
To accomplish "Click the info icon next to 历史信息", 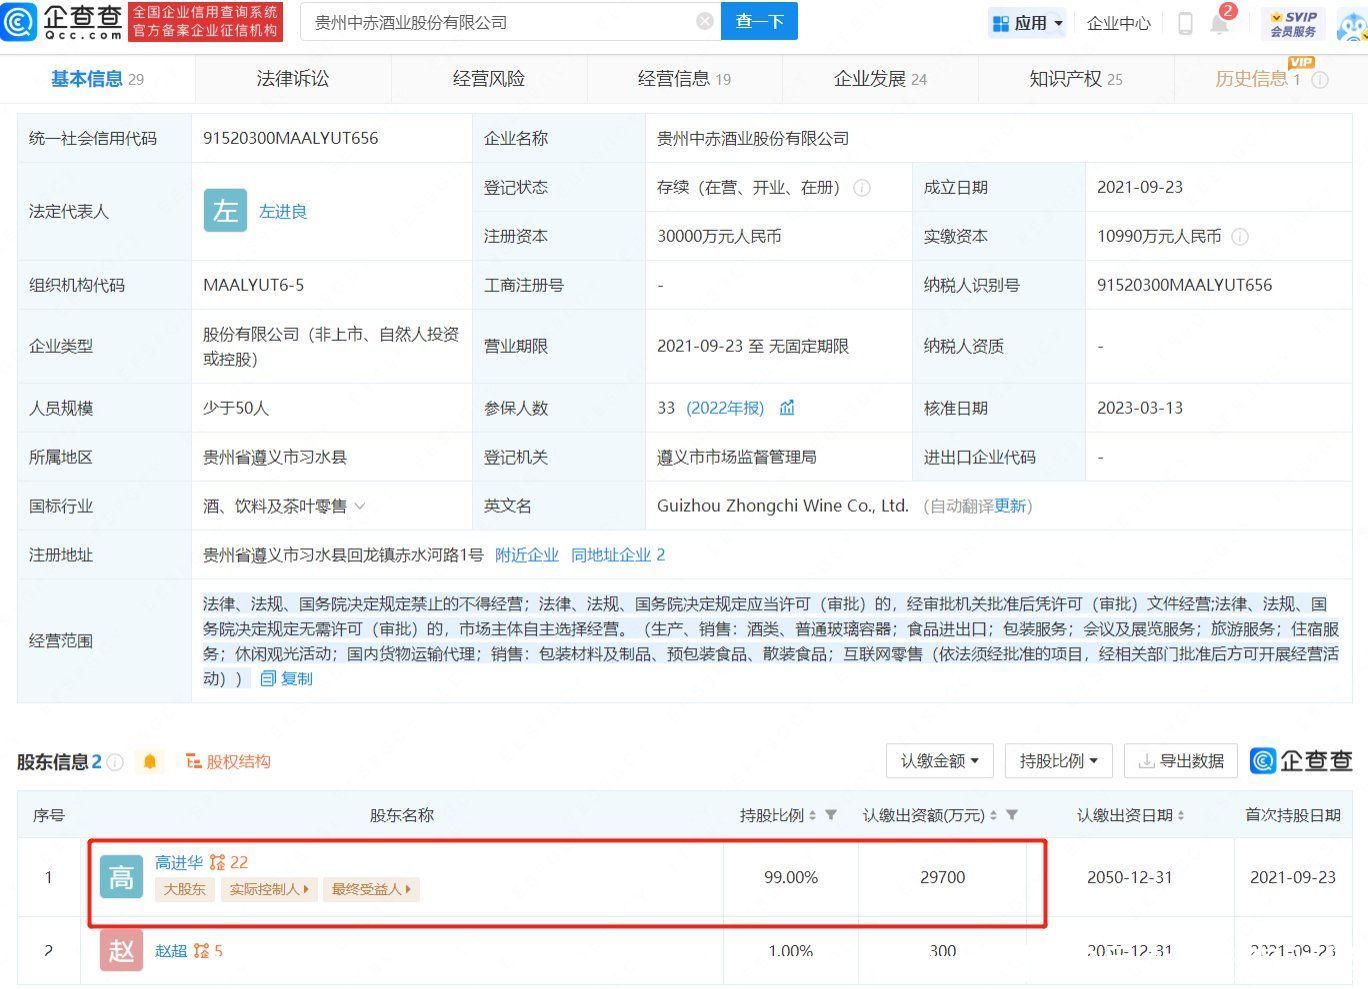I will [1320, 79].
